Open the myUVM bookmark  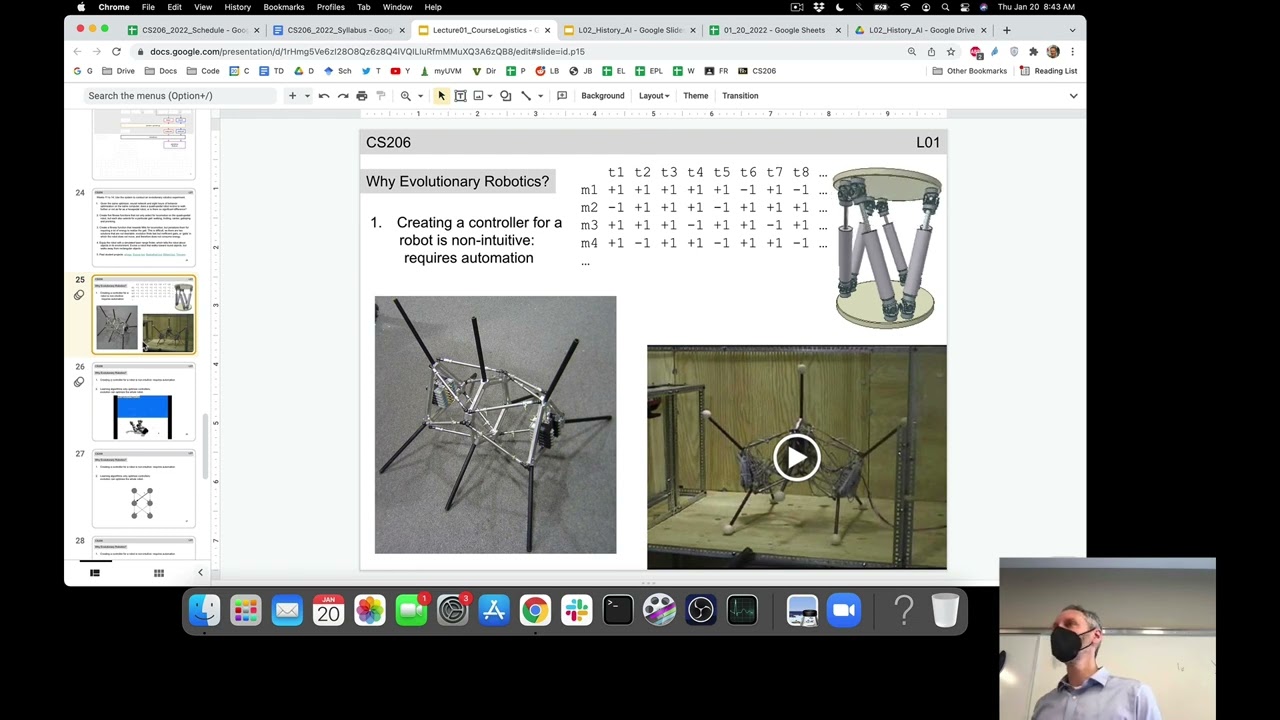coord(441,71)
